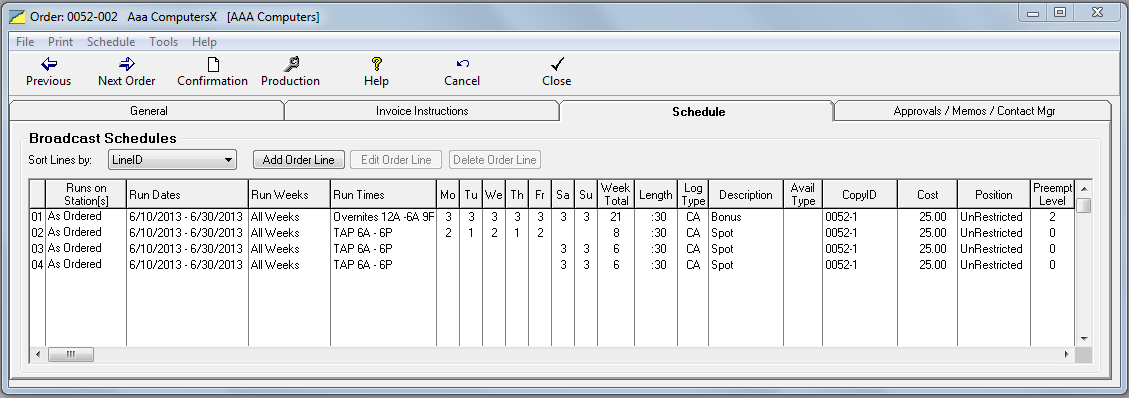
Task: Open the File menu
Action: point(25,42)
